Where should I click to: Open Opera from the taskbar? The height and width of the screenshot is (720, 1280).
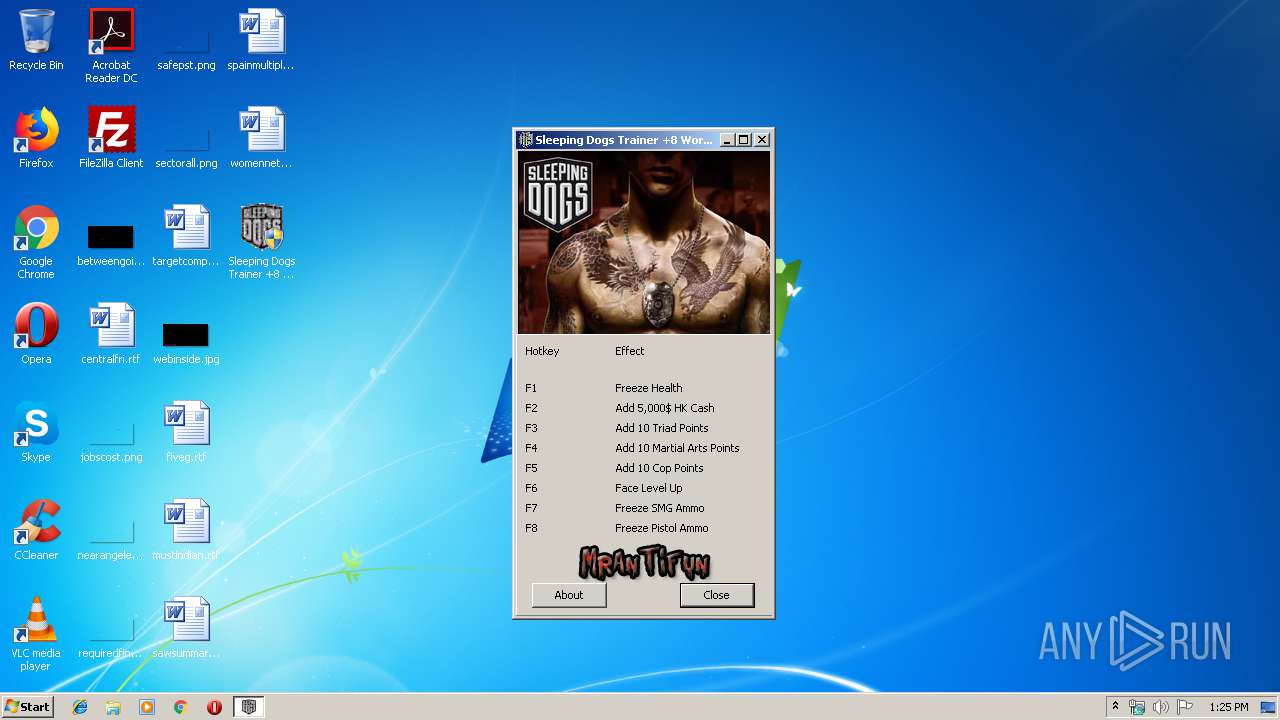click(x=214, y=707)
